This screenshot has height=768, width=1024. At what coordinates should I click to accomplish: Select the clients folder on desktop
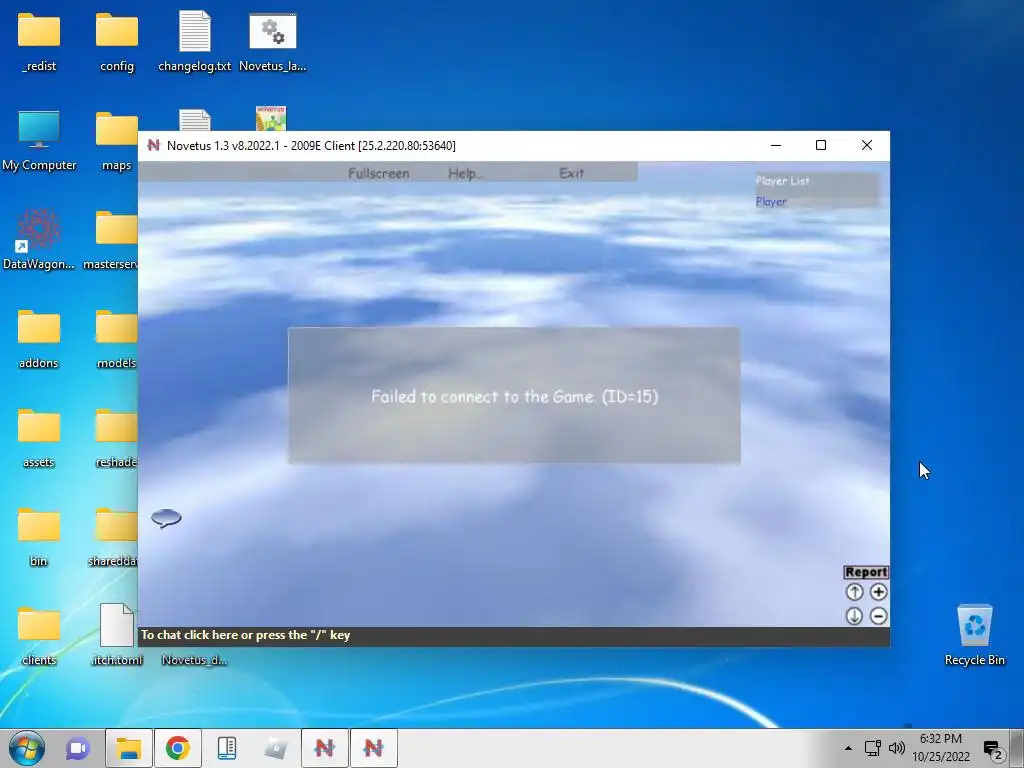[39, 636]
